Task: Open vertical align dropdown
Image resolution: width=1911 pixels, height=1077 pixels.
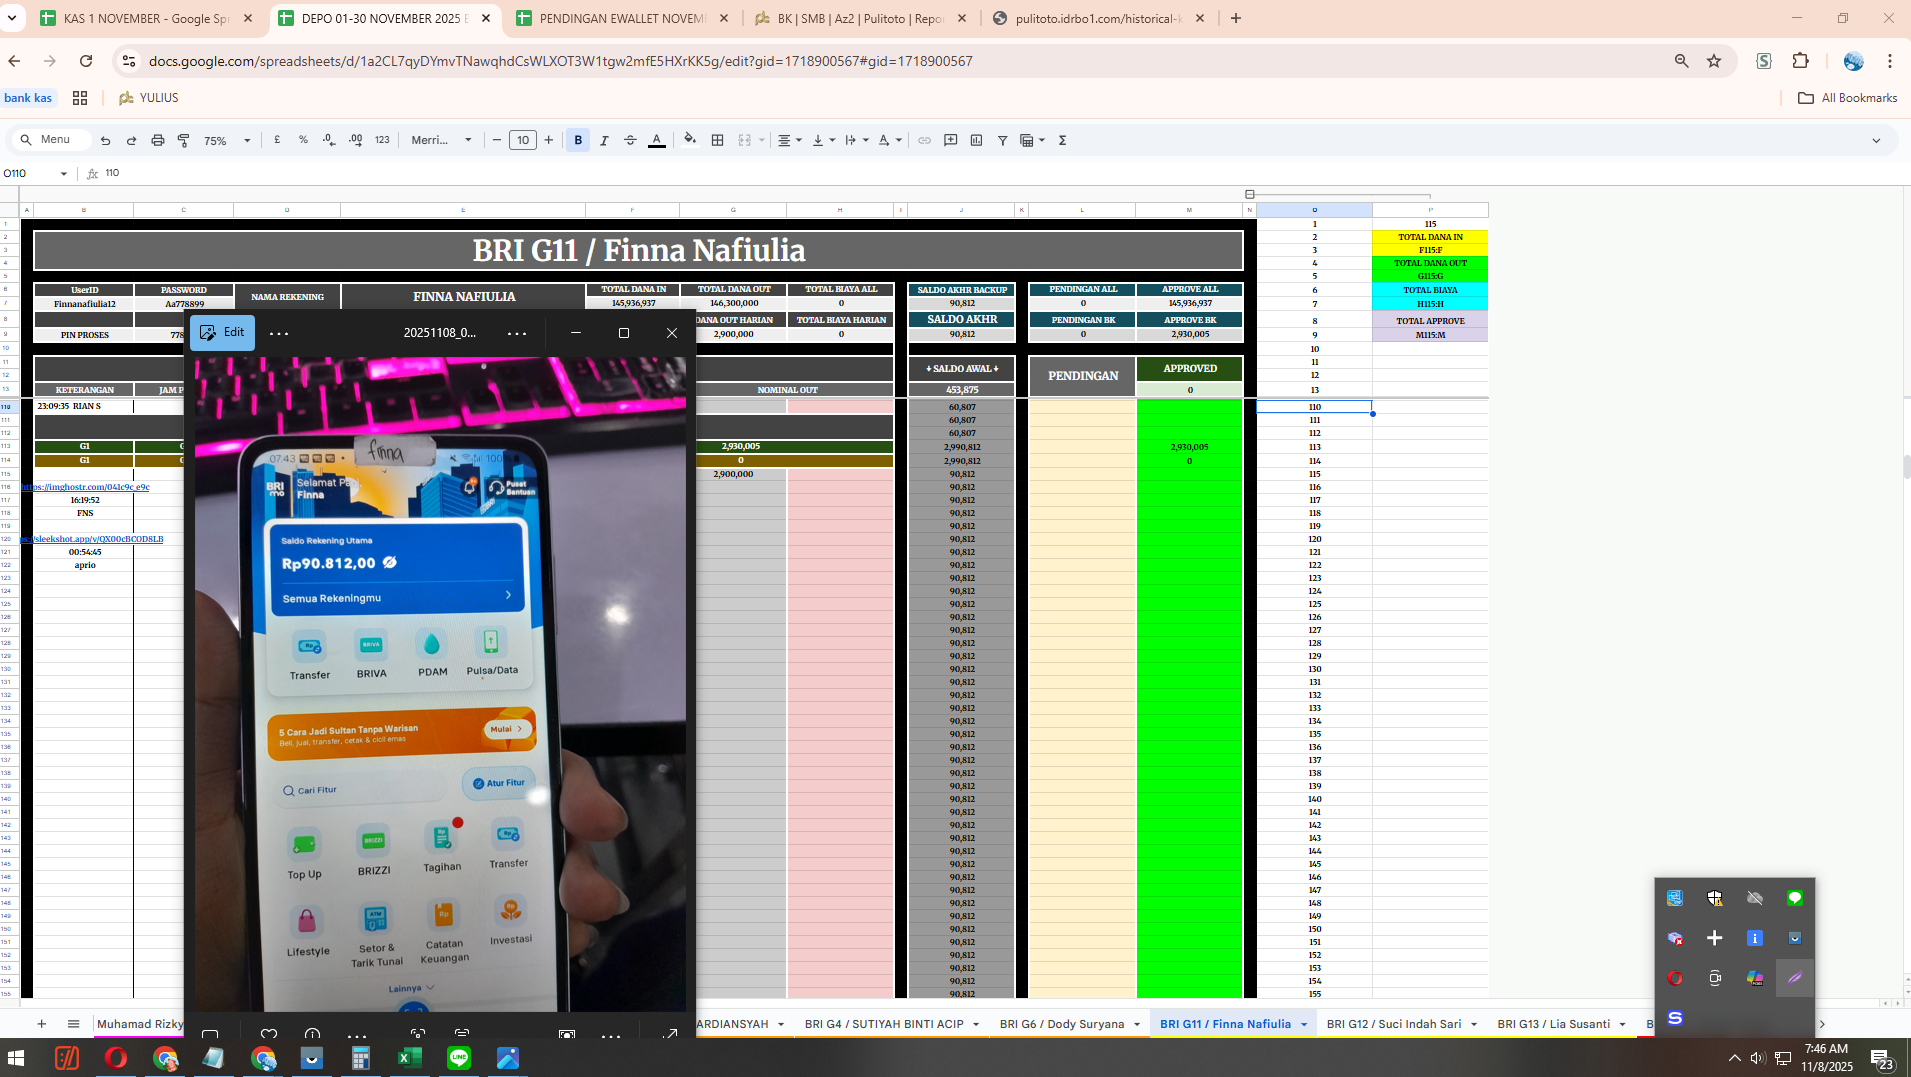Action: click(823, 140)
